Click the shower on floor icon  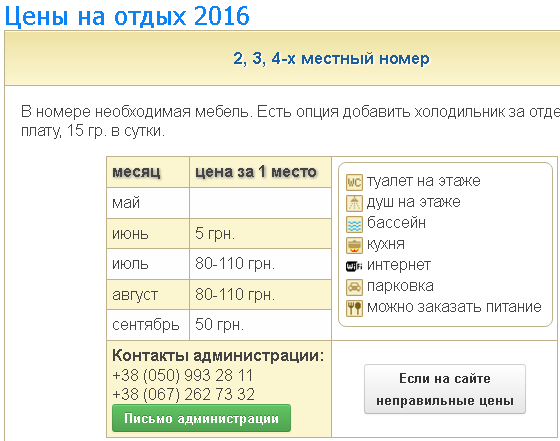coord(354,203)
